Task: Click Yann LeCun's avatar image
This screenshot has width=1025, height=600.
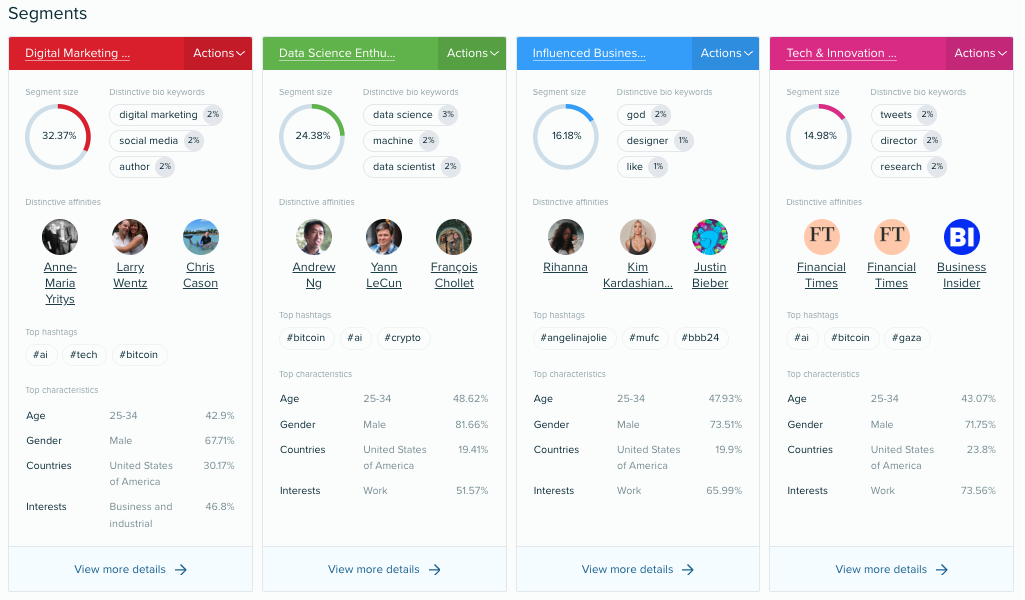Action: [x=383, y=236]
